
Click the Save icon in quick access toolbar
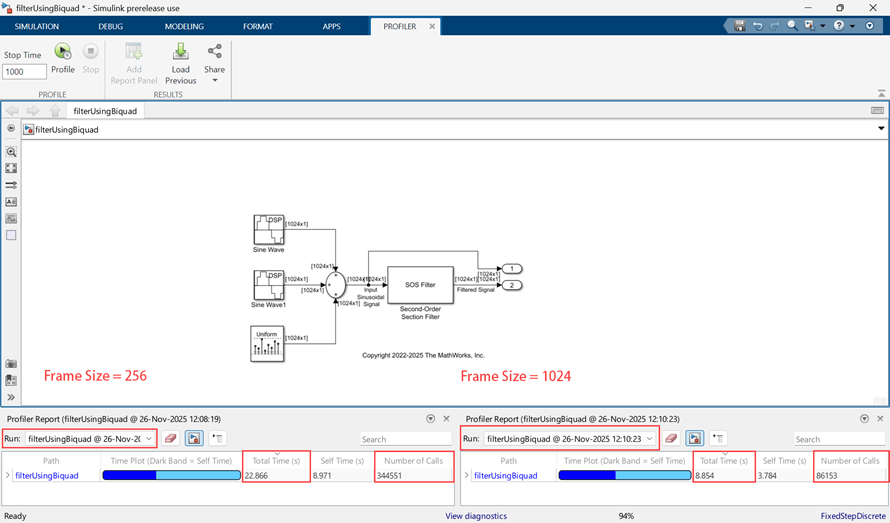[739, 26]
